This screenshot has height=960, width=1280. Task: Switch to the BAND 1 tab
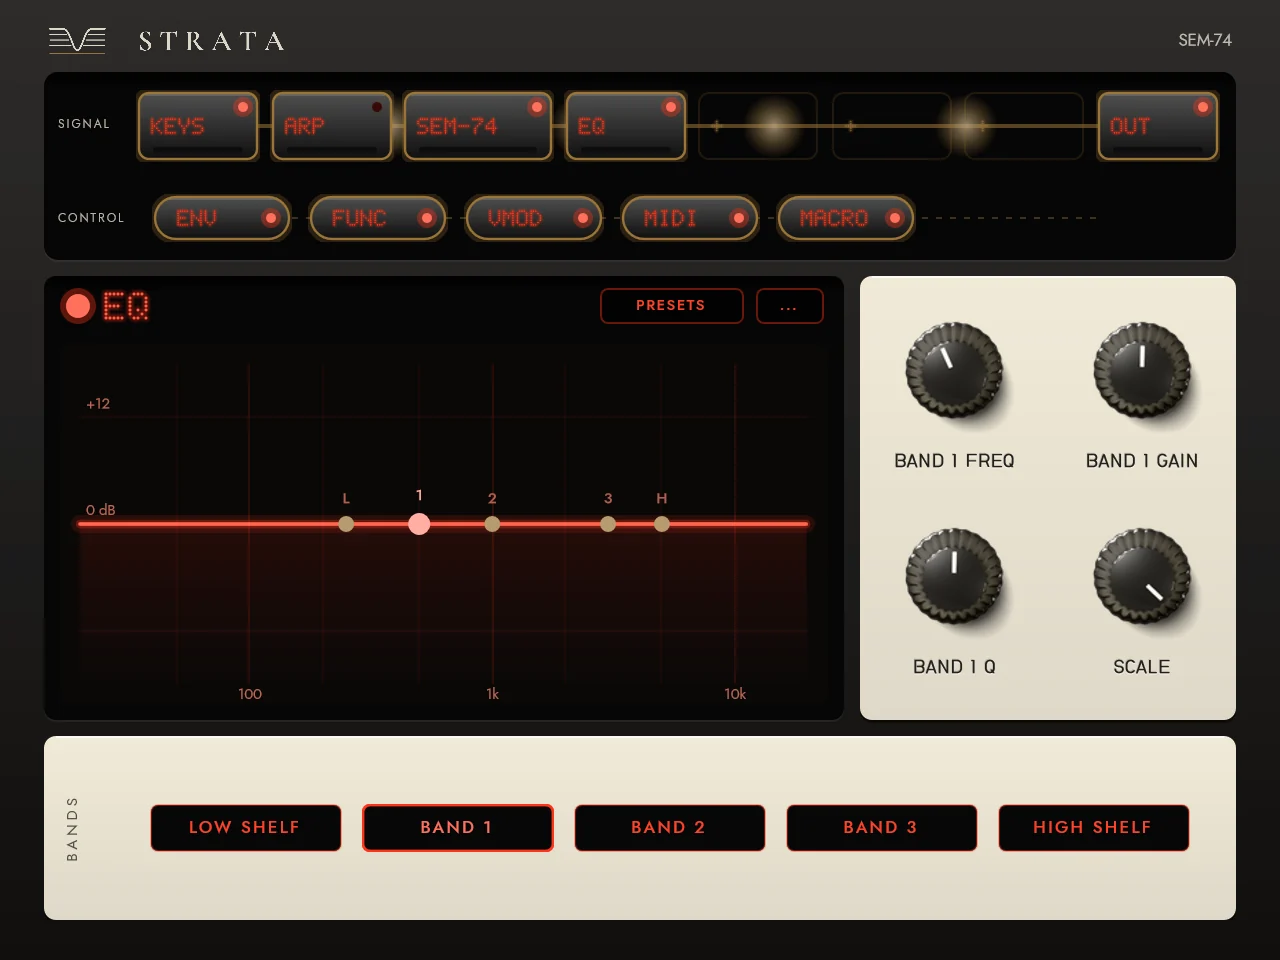click(x=458, y=828)
